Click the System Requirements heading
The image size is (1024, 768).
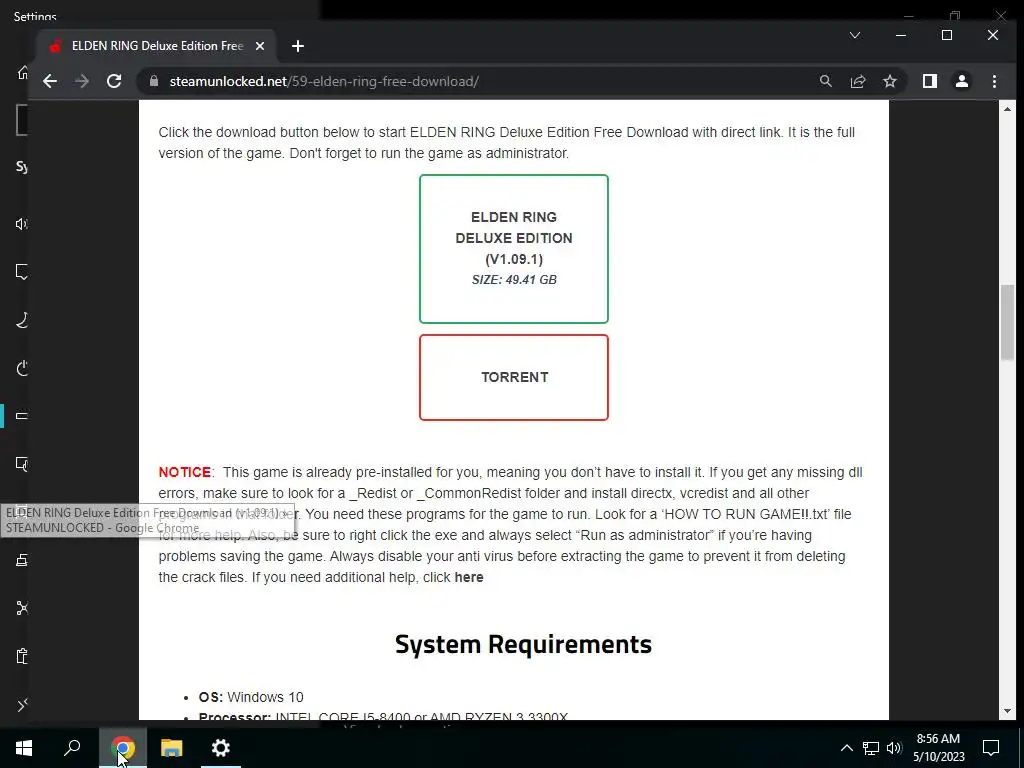click(x=523, y=644)
